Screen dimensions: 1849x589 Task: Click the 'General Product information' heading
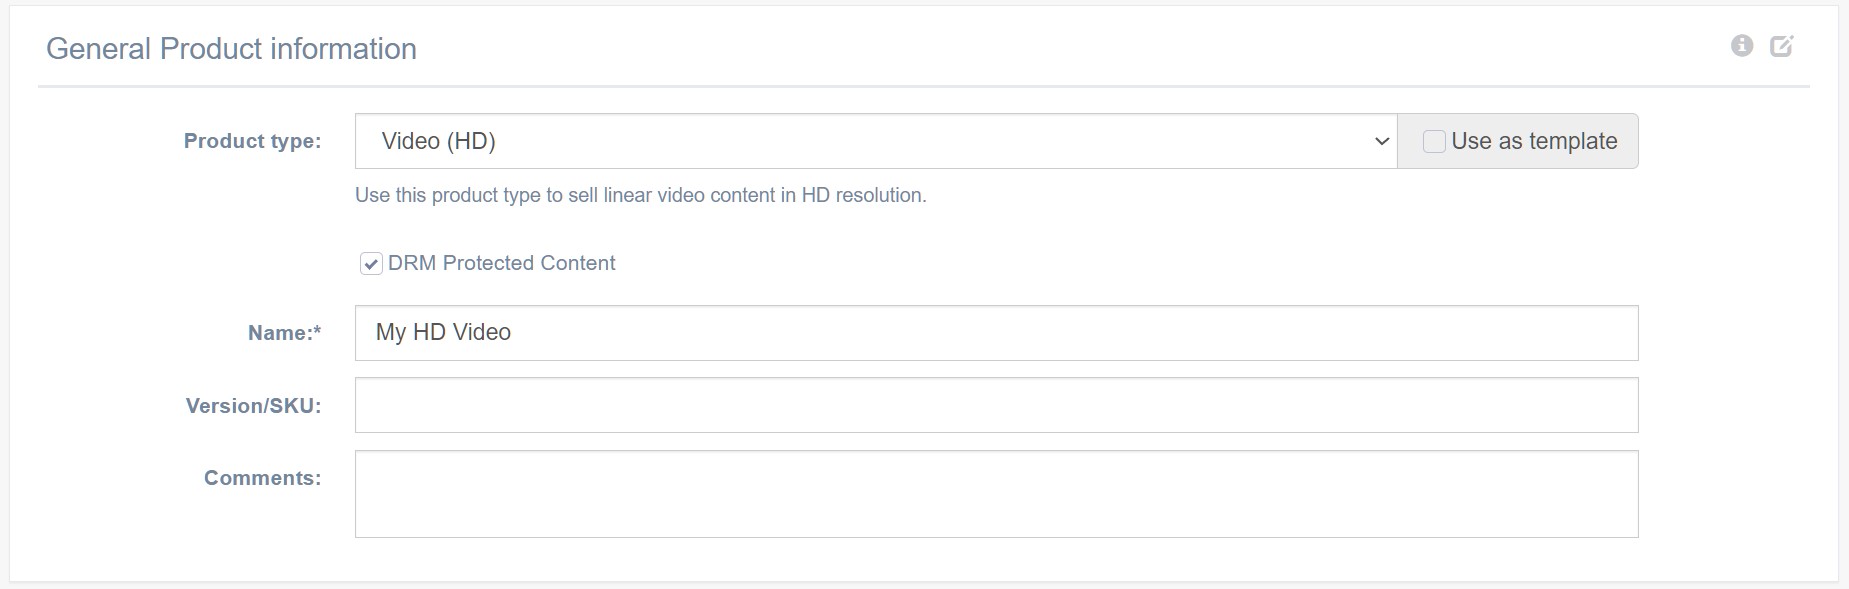click(231, 49)
